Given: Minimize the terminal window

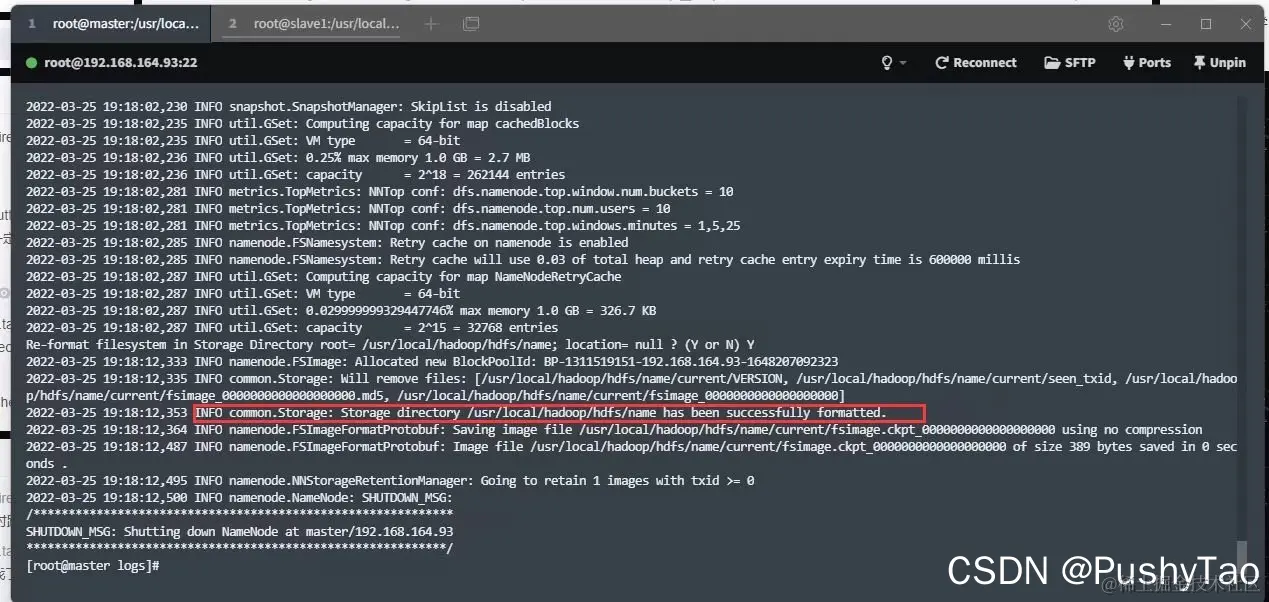Looking at the screenshot, I should point(1167,23).
